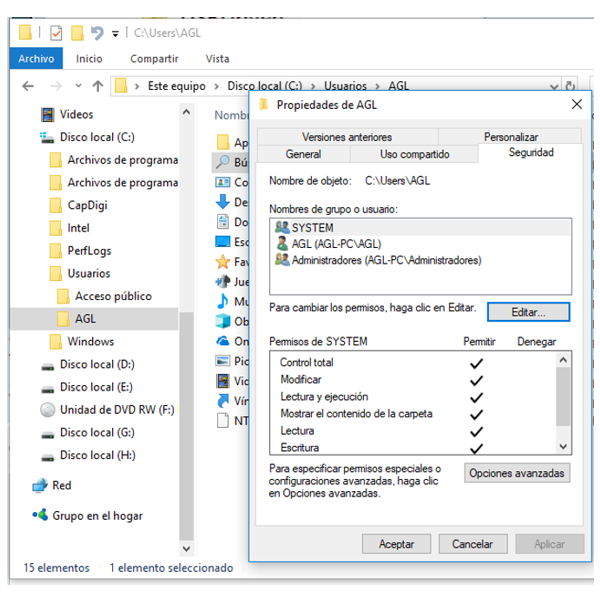The width and height of the screenshot is (600, 600).
Task: Switch to the Uso compartido tab
Action: click(x=414, y=154)
